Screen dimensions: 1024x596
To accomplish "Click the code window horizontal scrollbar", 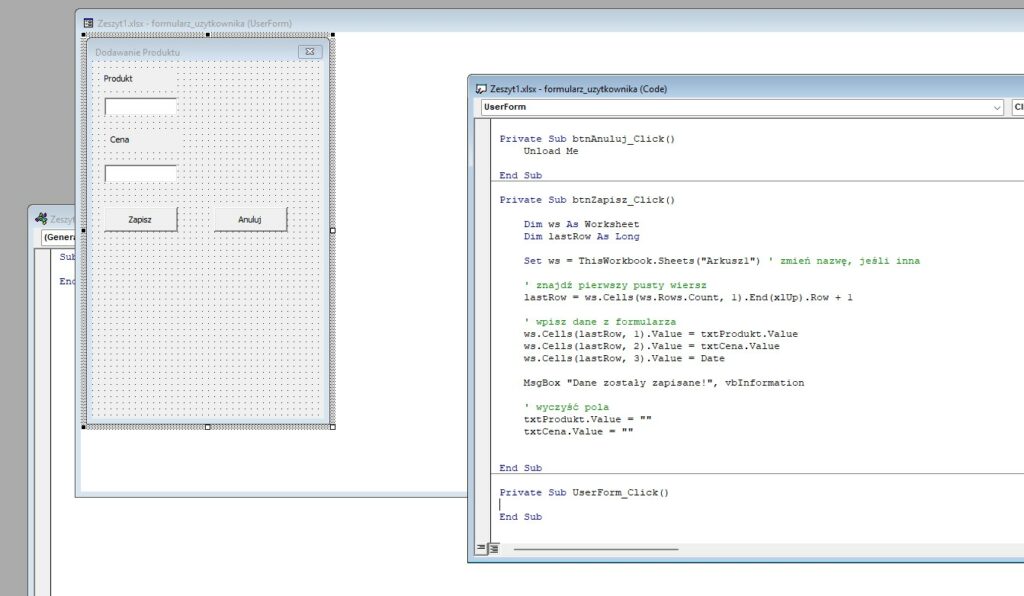I will coord(596,549).
